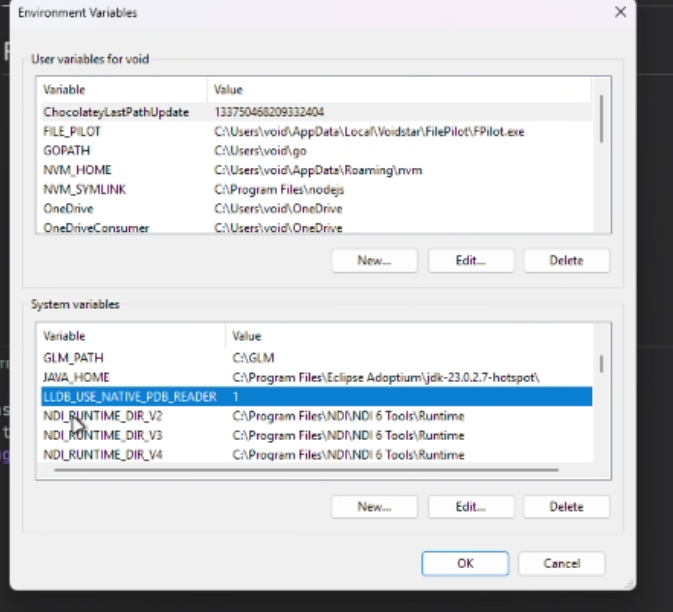Click Delete button under System variables
The image size is (673, 612).
[566, 507]
